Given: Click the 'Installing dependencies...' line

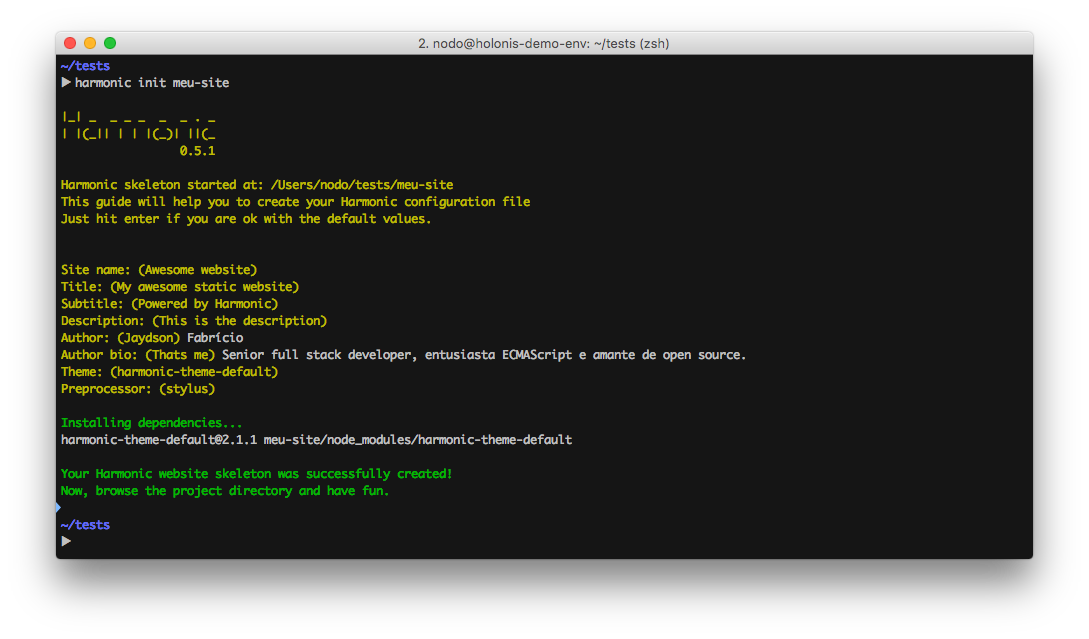Looking at the screenshot, I should pyautogui.click(x=151, y=423).
